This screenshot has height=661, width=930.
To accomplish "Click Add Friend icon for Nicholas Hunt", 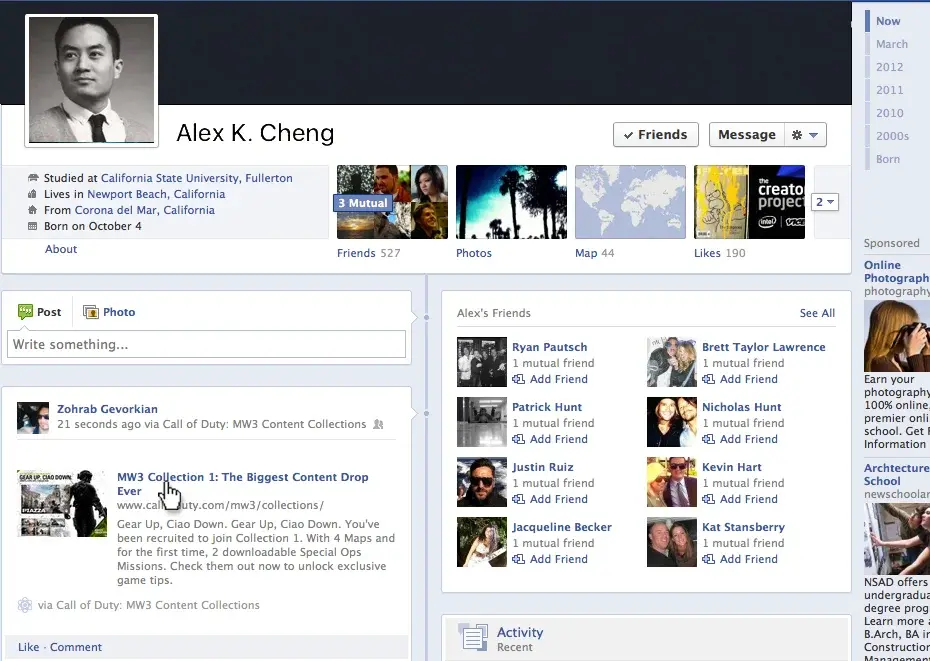I will point(708,439).
